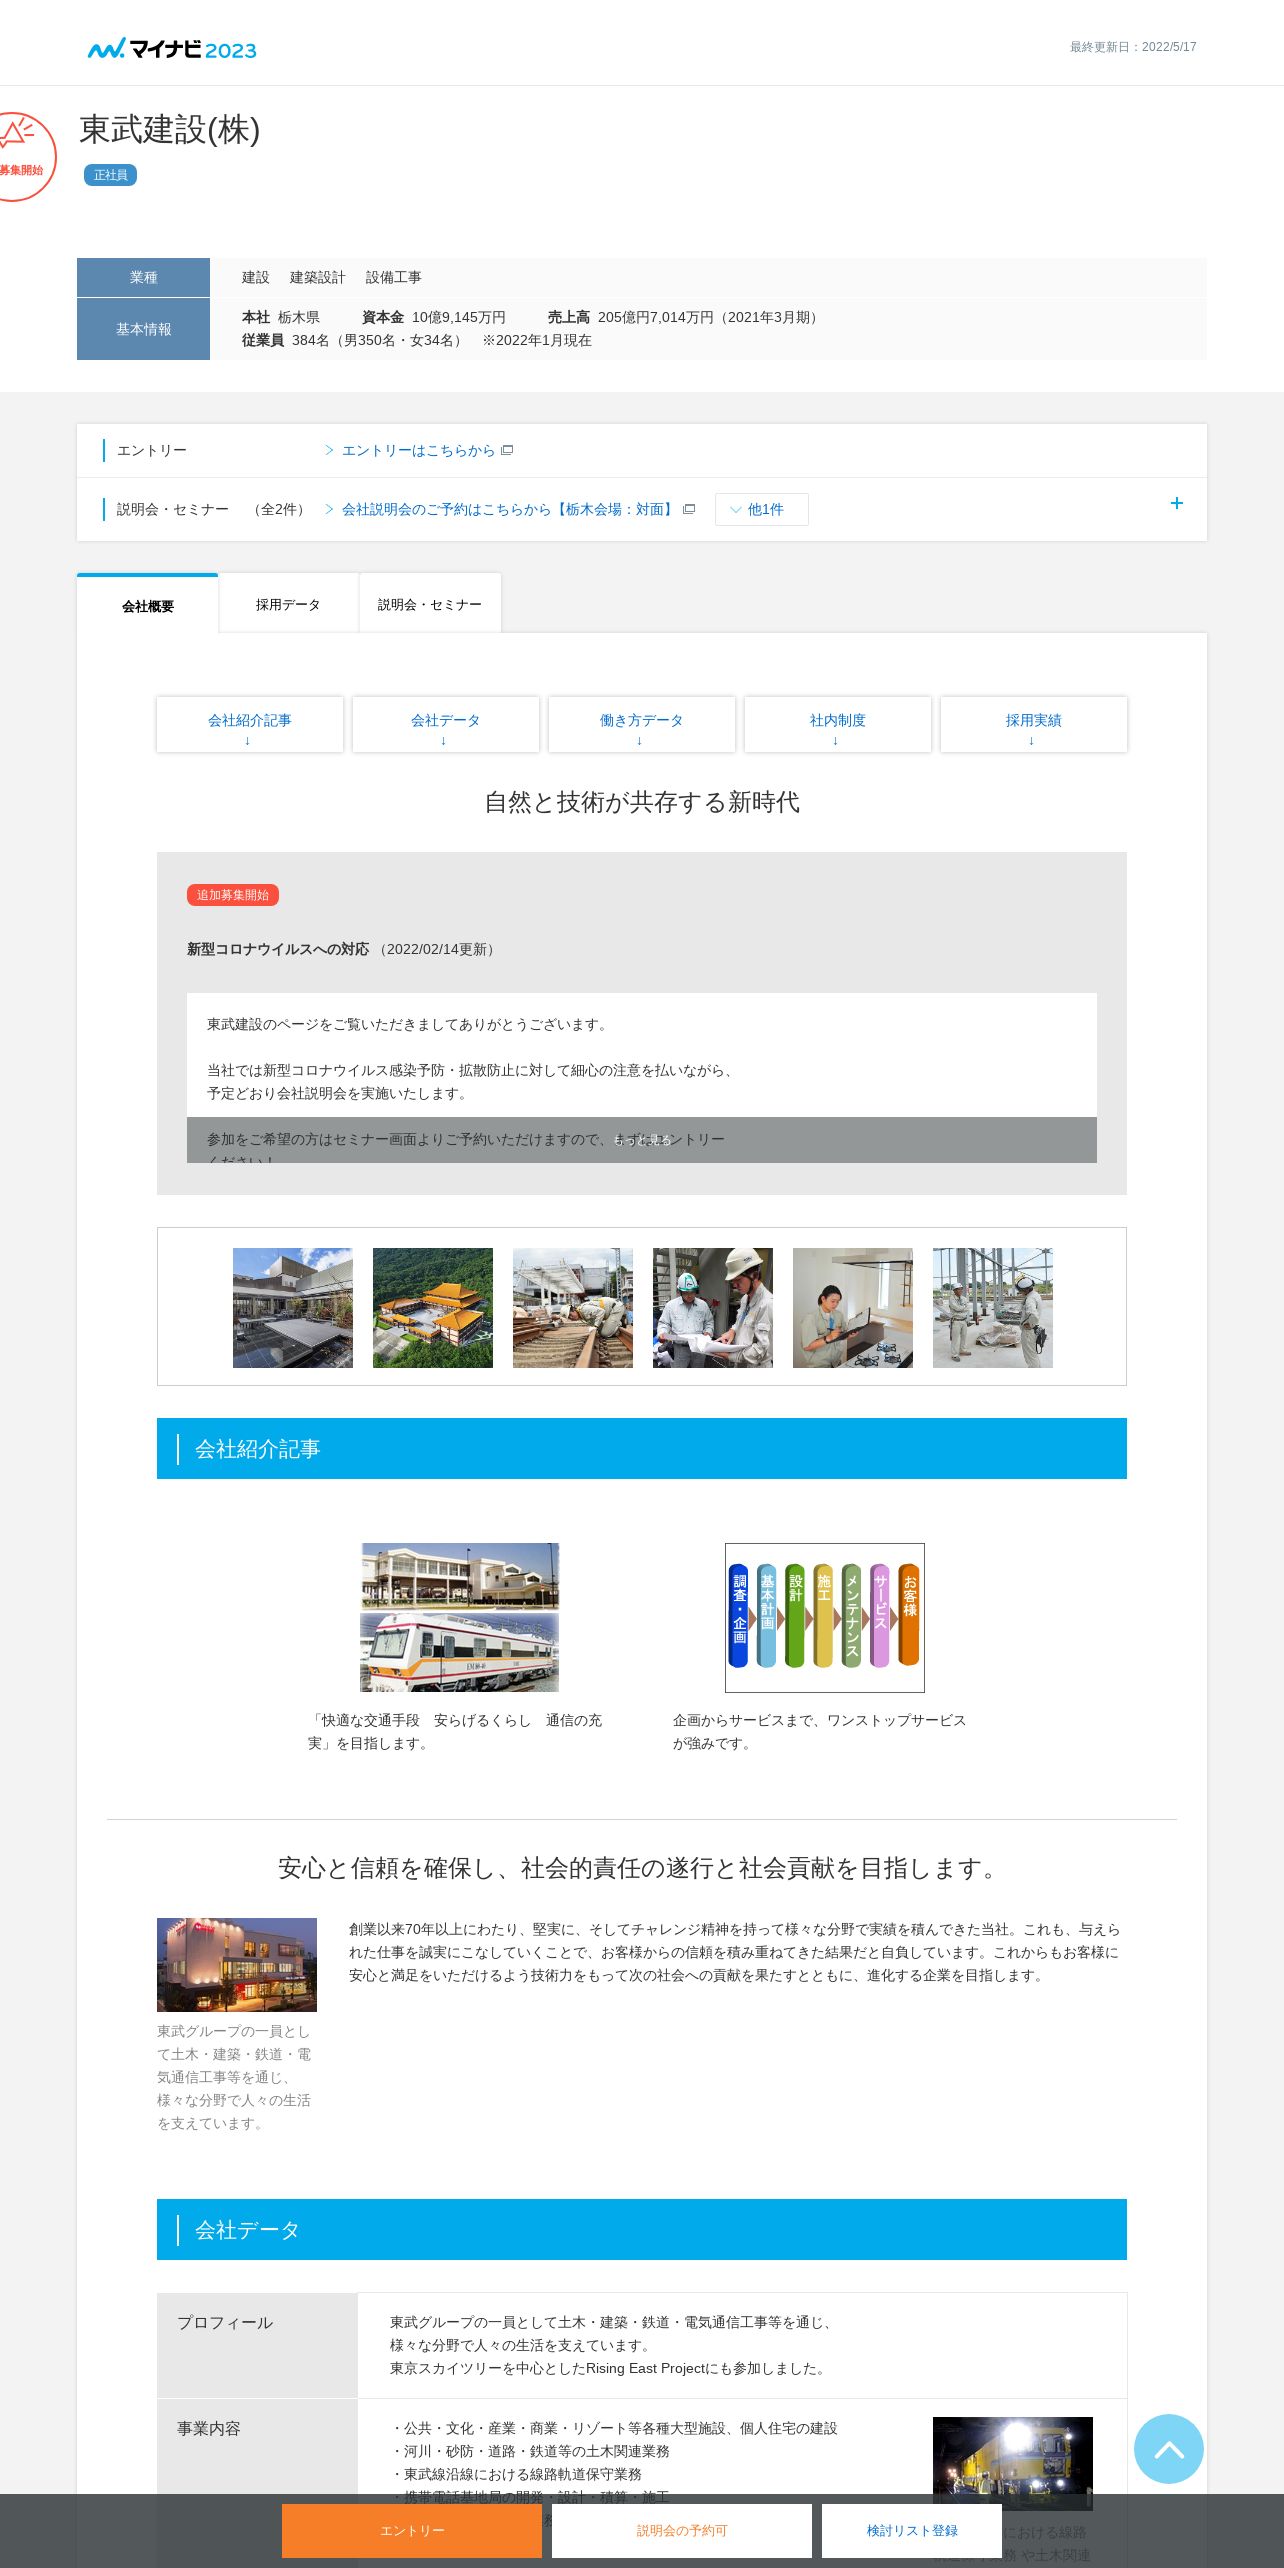The width and height of the screenshot is (1284, 2568).
Task: Open the orange-roof temple aerial thumbnail
Action: [433, 1307]
